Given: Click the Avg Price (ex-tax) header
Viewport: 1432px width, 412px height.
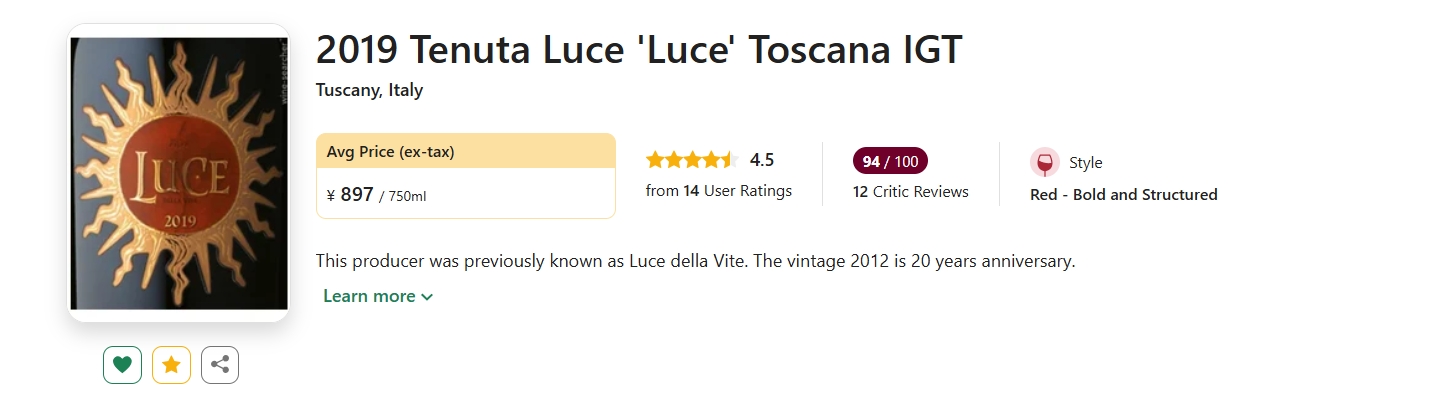Looking at the screenshot, I should (390, 152).
